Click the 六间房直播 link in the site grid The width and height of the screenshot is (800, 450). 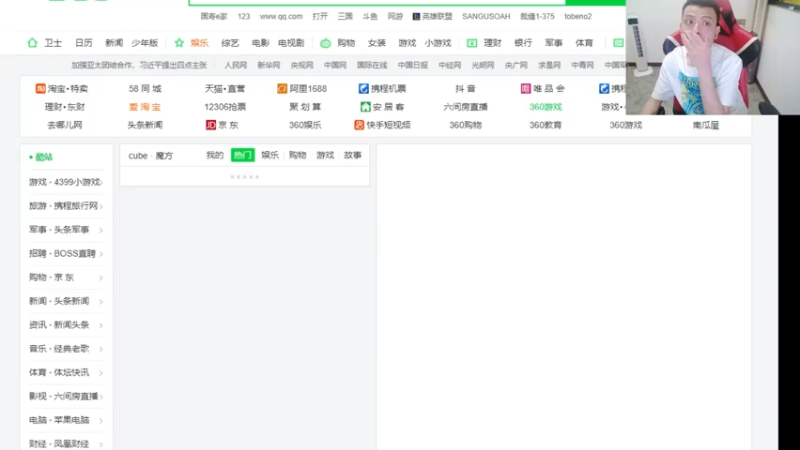point(465,107)
